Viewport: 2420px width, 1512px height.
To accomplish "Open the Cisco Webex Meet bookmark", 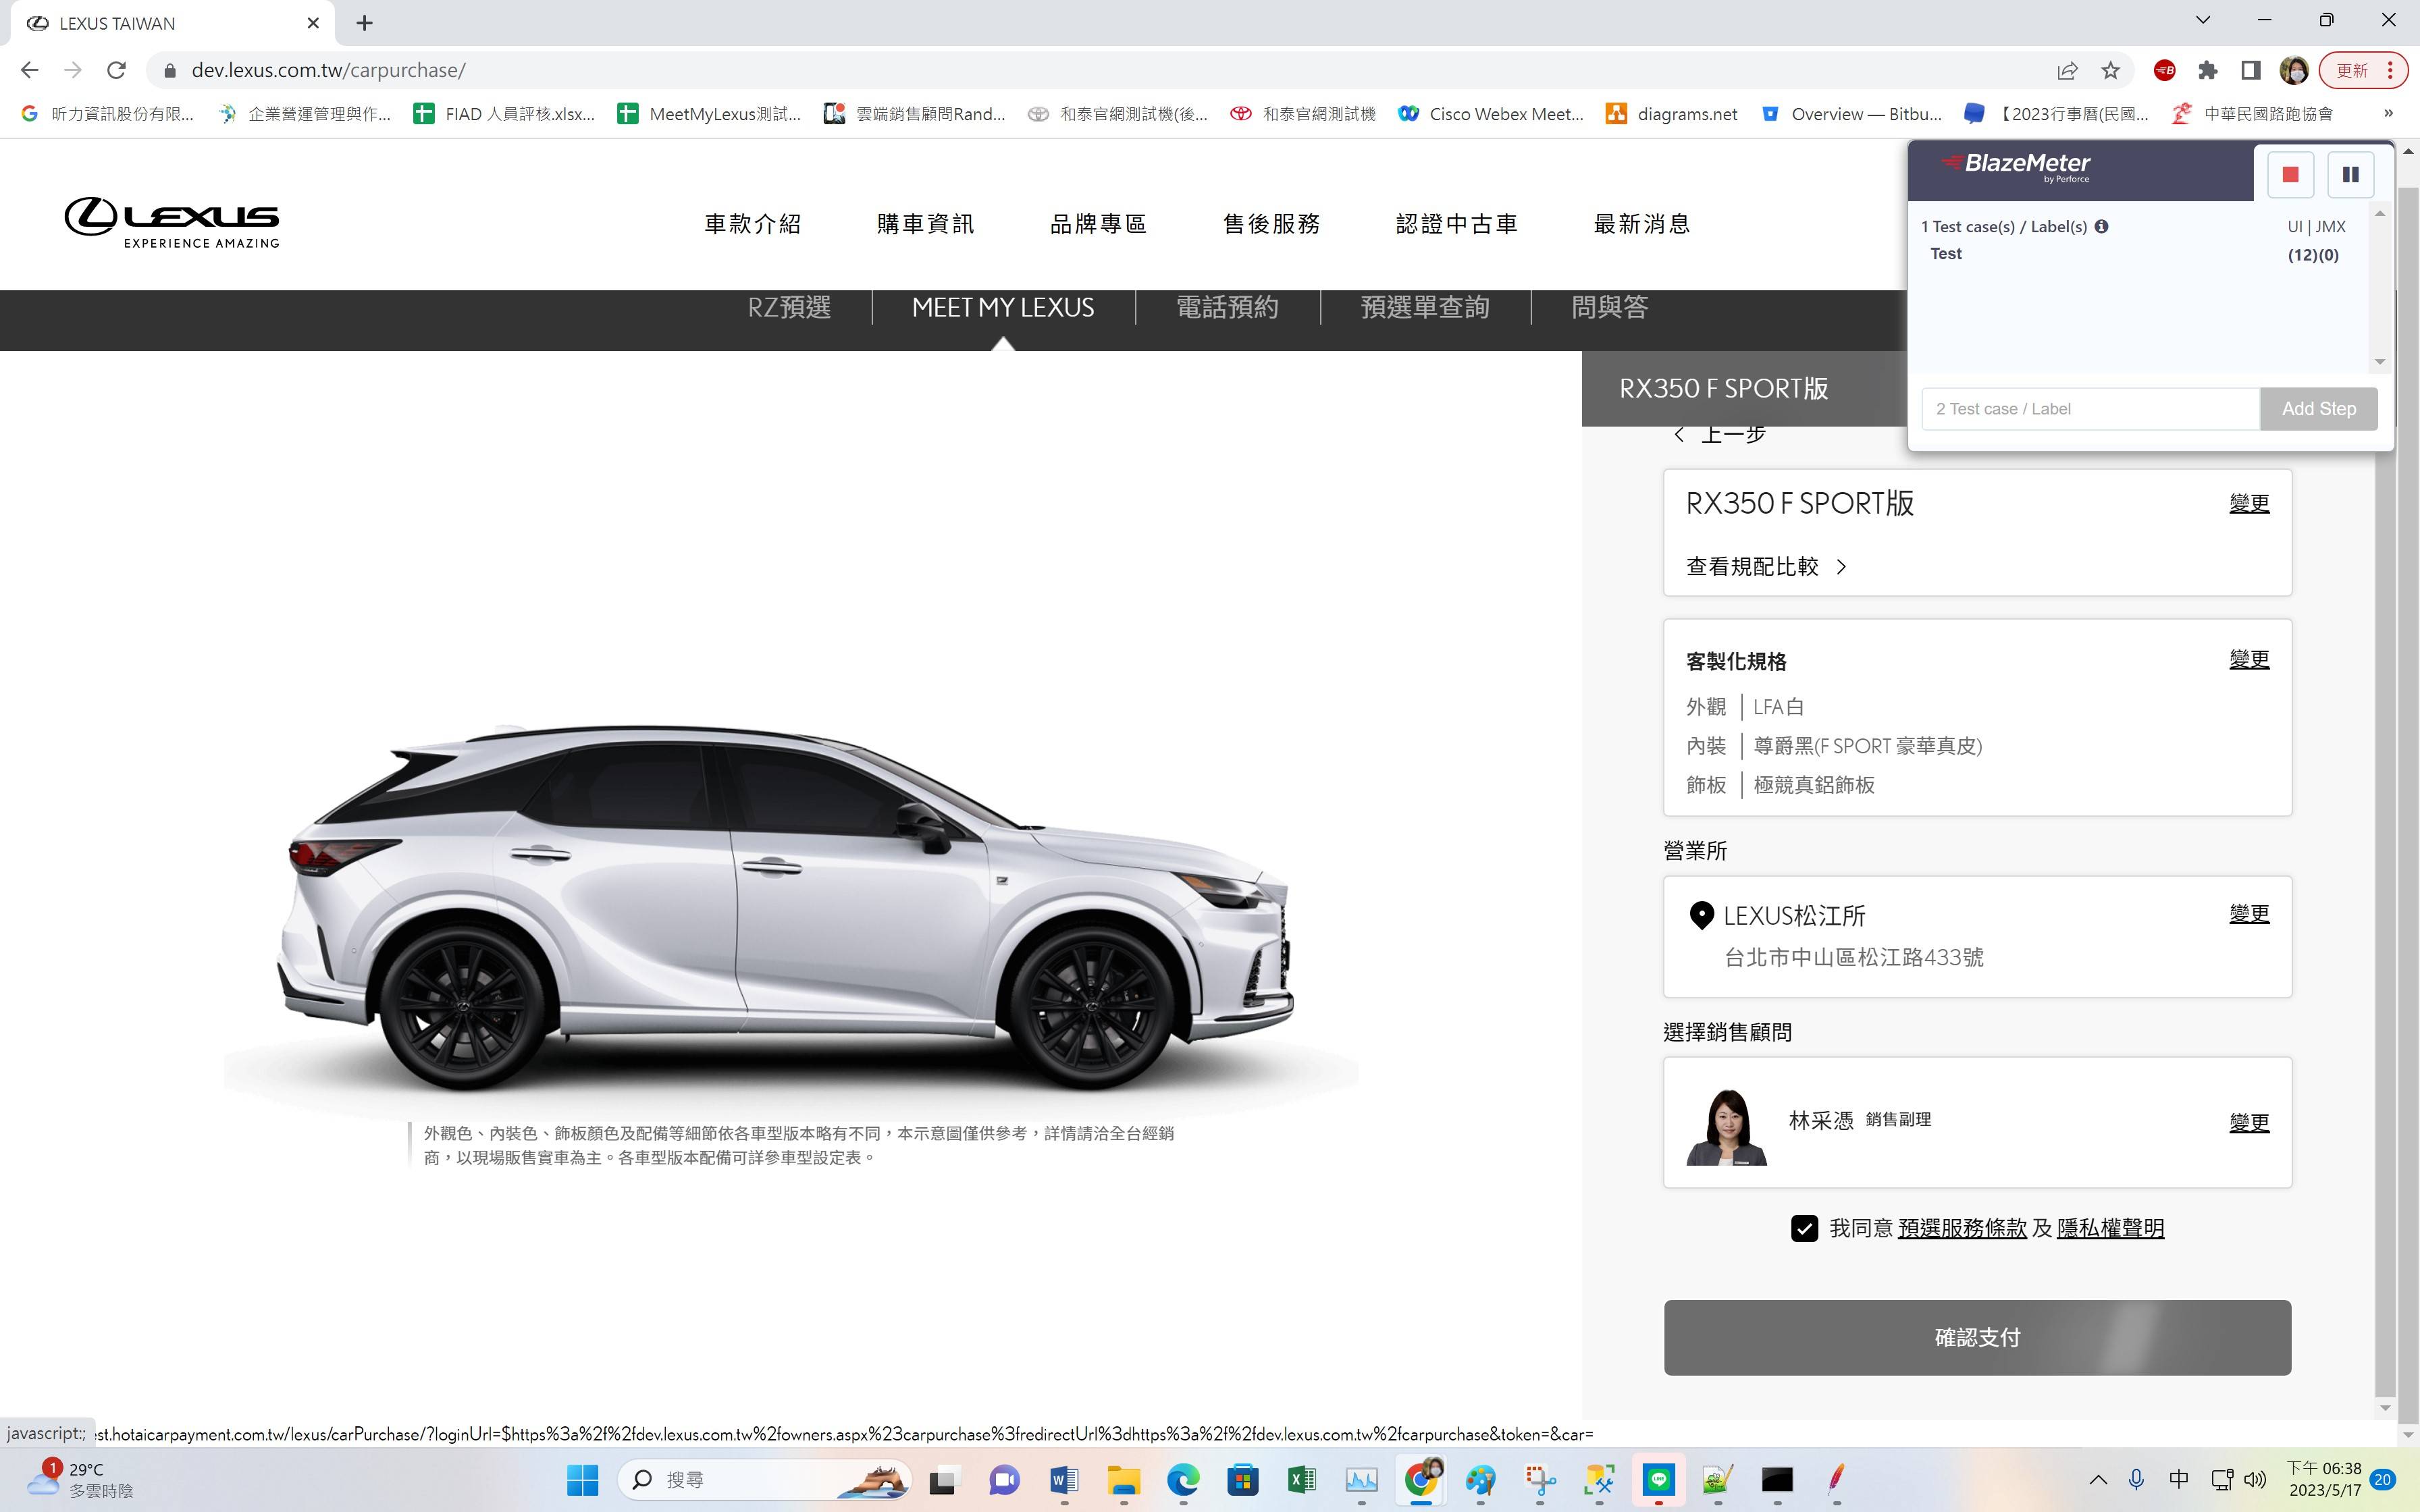I will [x=1491, y=114].
